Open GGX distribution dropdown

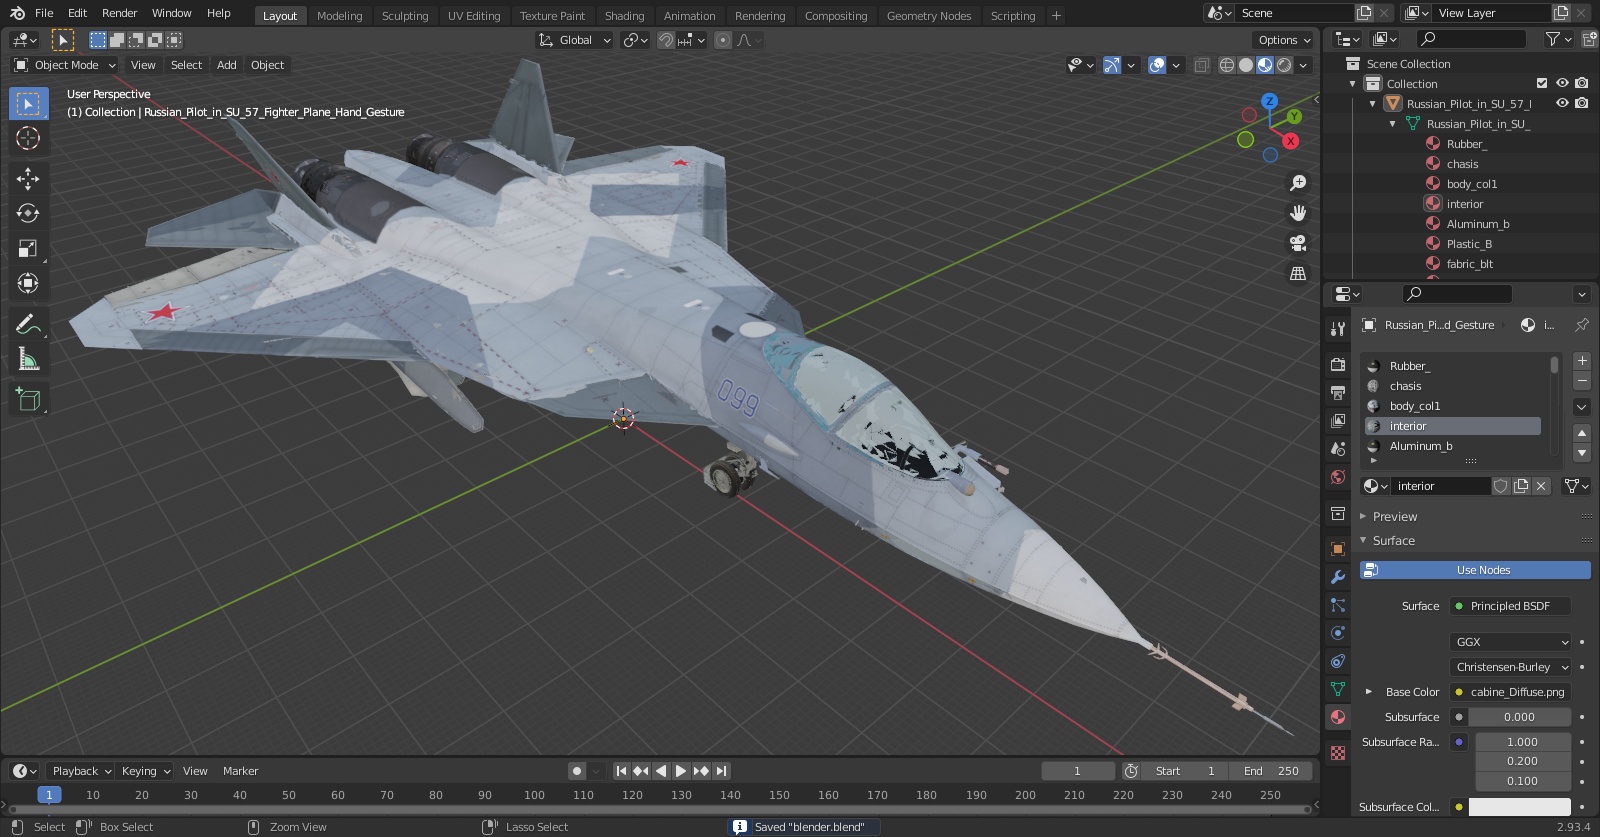click(1511, 642)
